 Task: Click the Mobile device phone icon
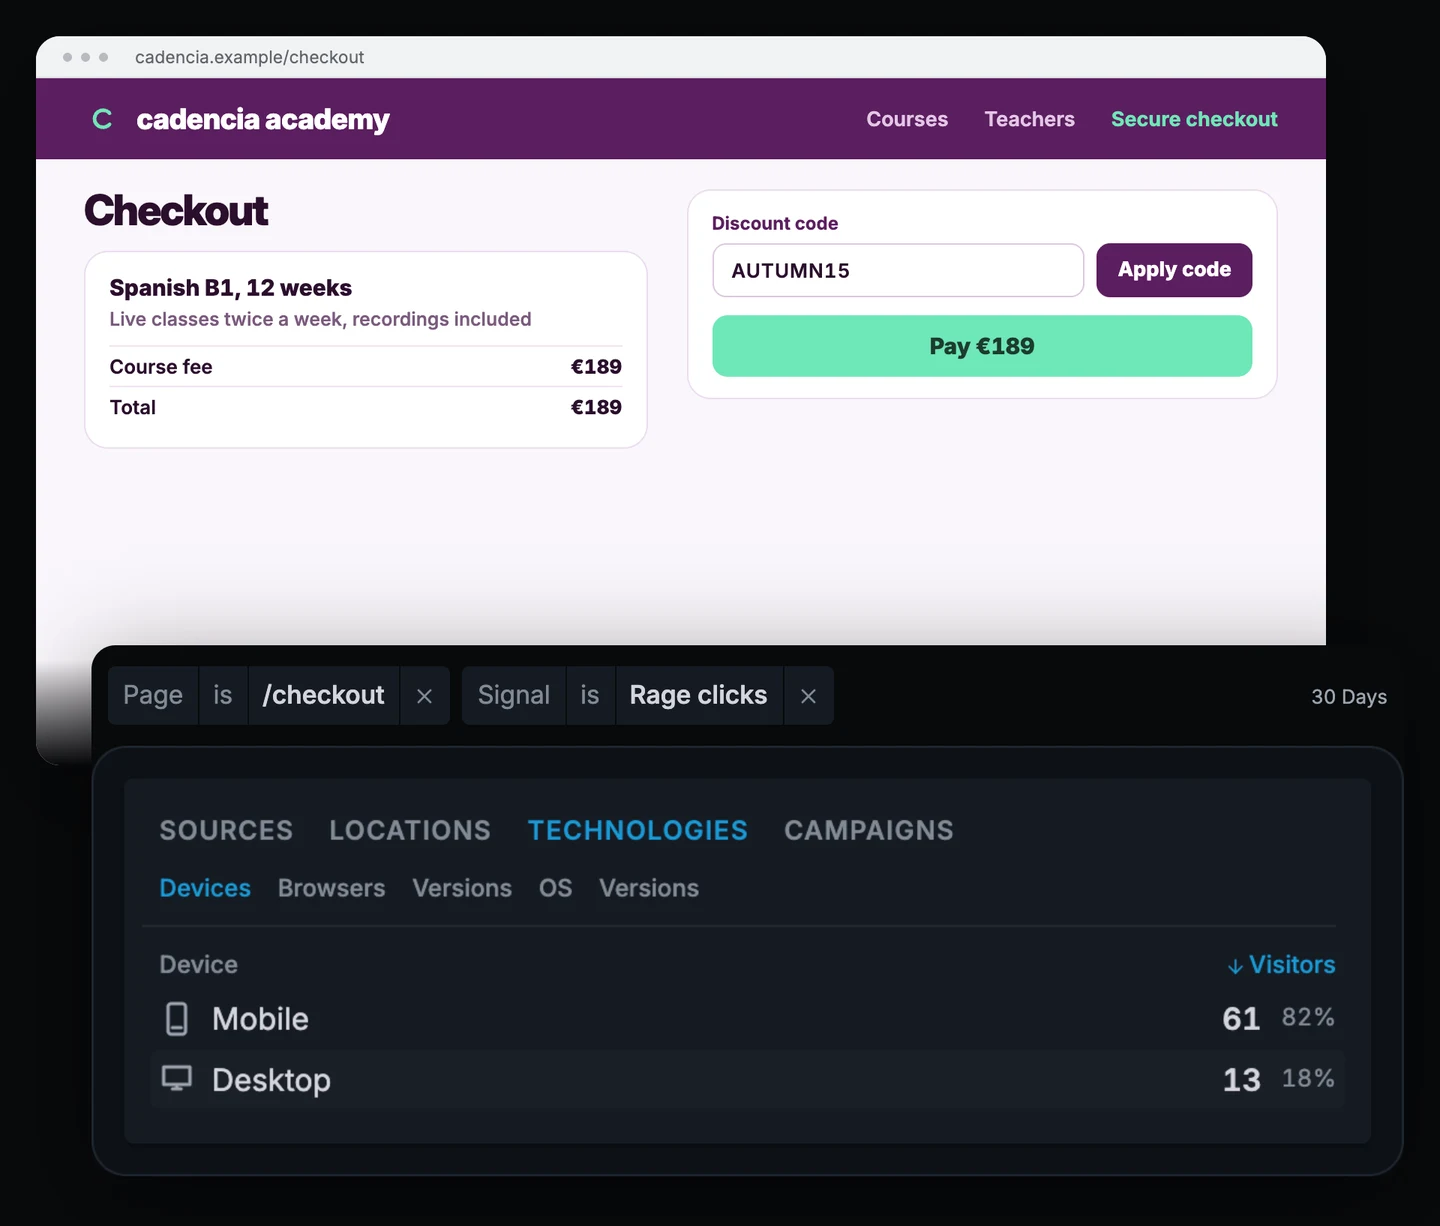(177, 1019)
